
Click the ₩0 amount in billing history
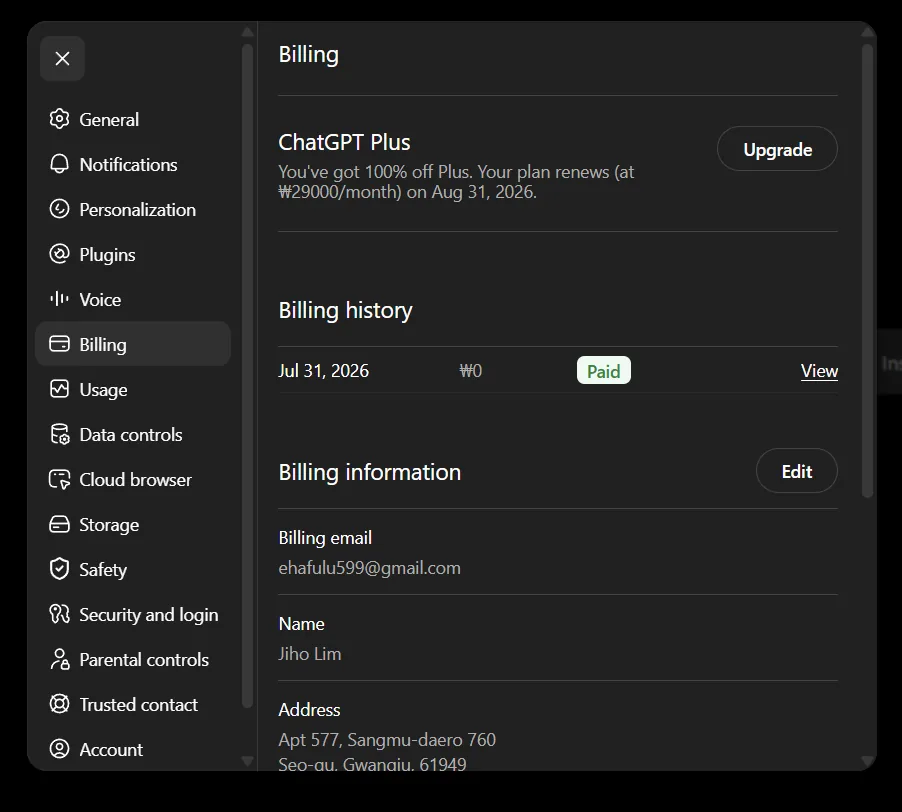click(x=471, y=371)
